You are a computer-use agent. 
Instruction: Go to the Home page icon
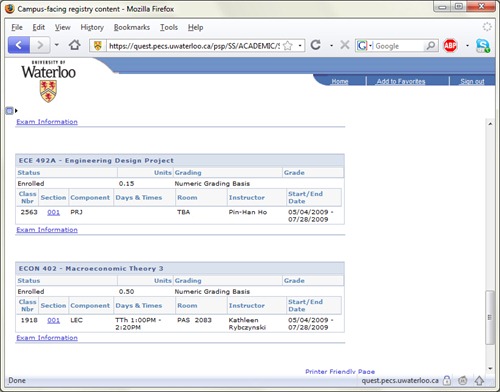(x=75, y=45)
